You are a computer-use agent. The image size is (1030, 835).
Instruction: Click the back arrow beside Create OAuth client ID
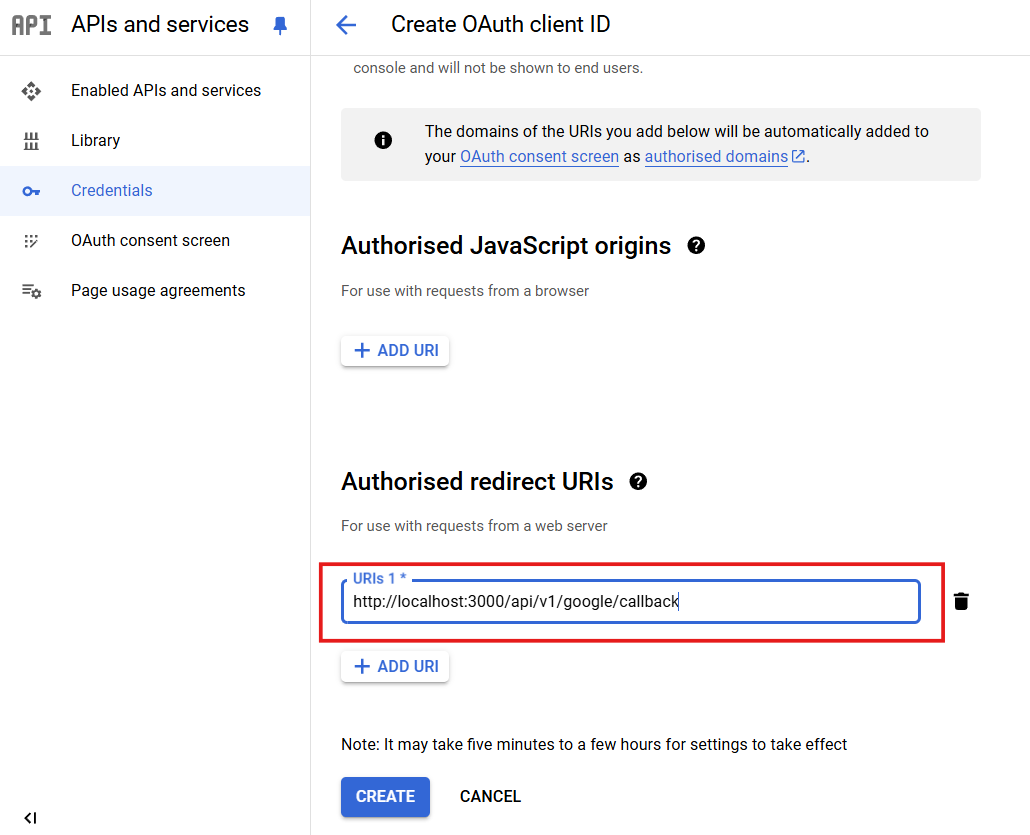(346, 25)
